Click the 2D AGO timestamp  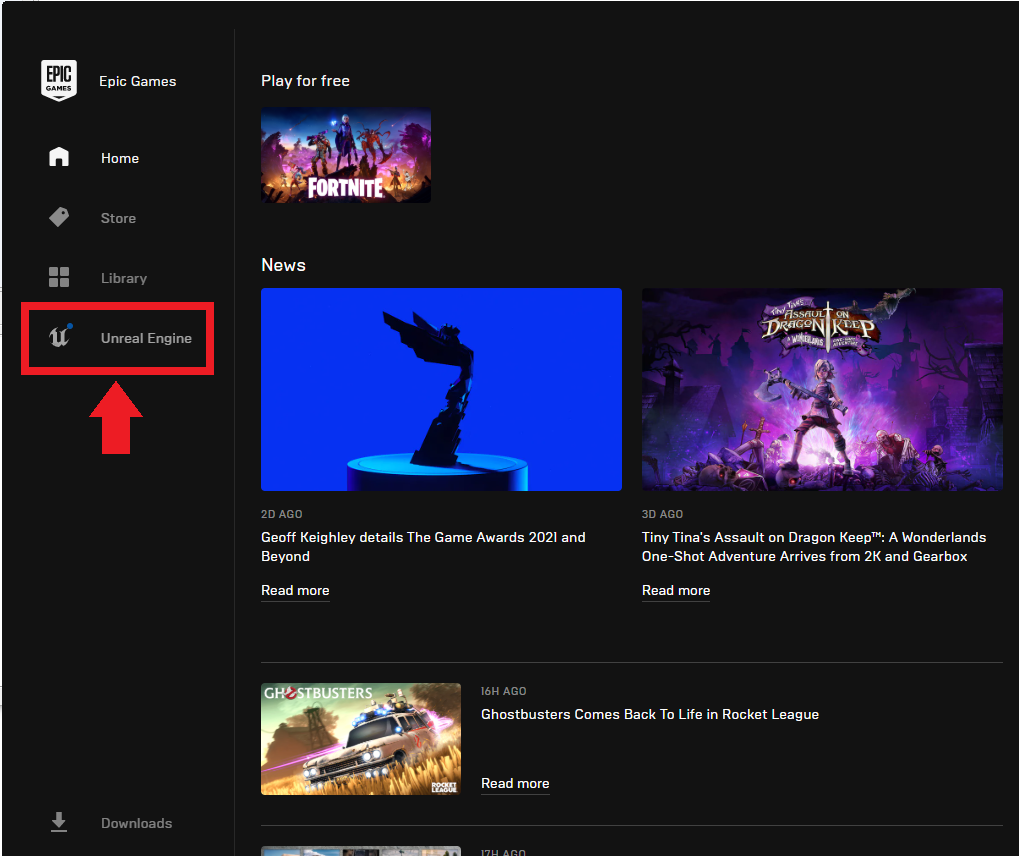(281, 514)
